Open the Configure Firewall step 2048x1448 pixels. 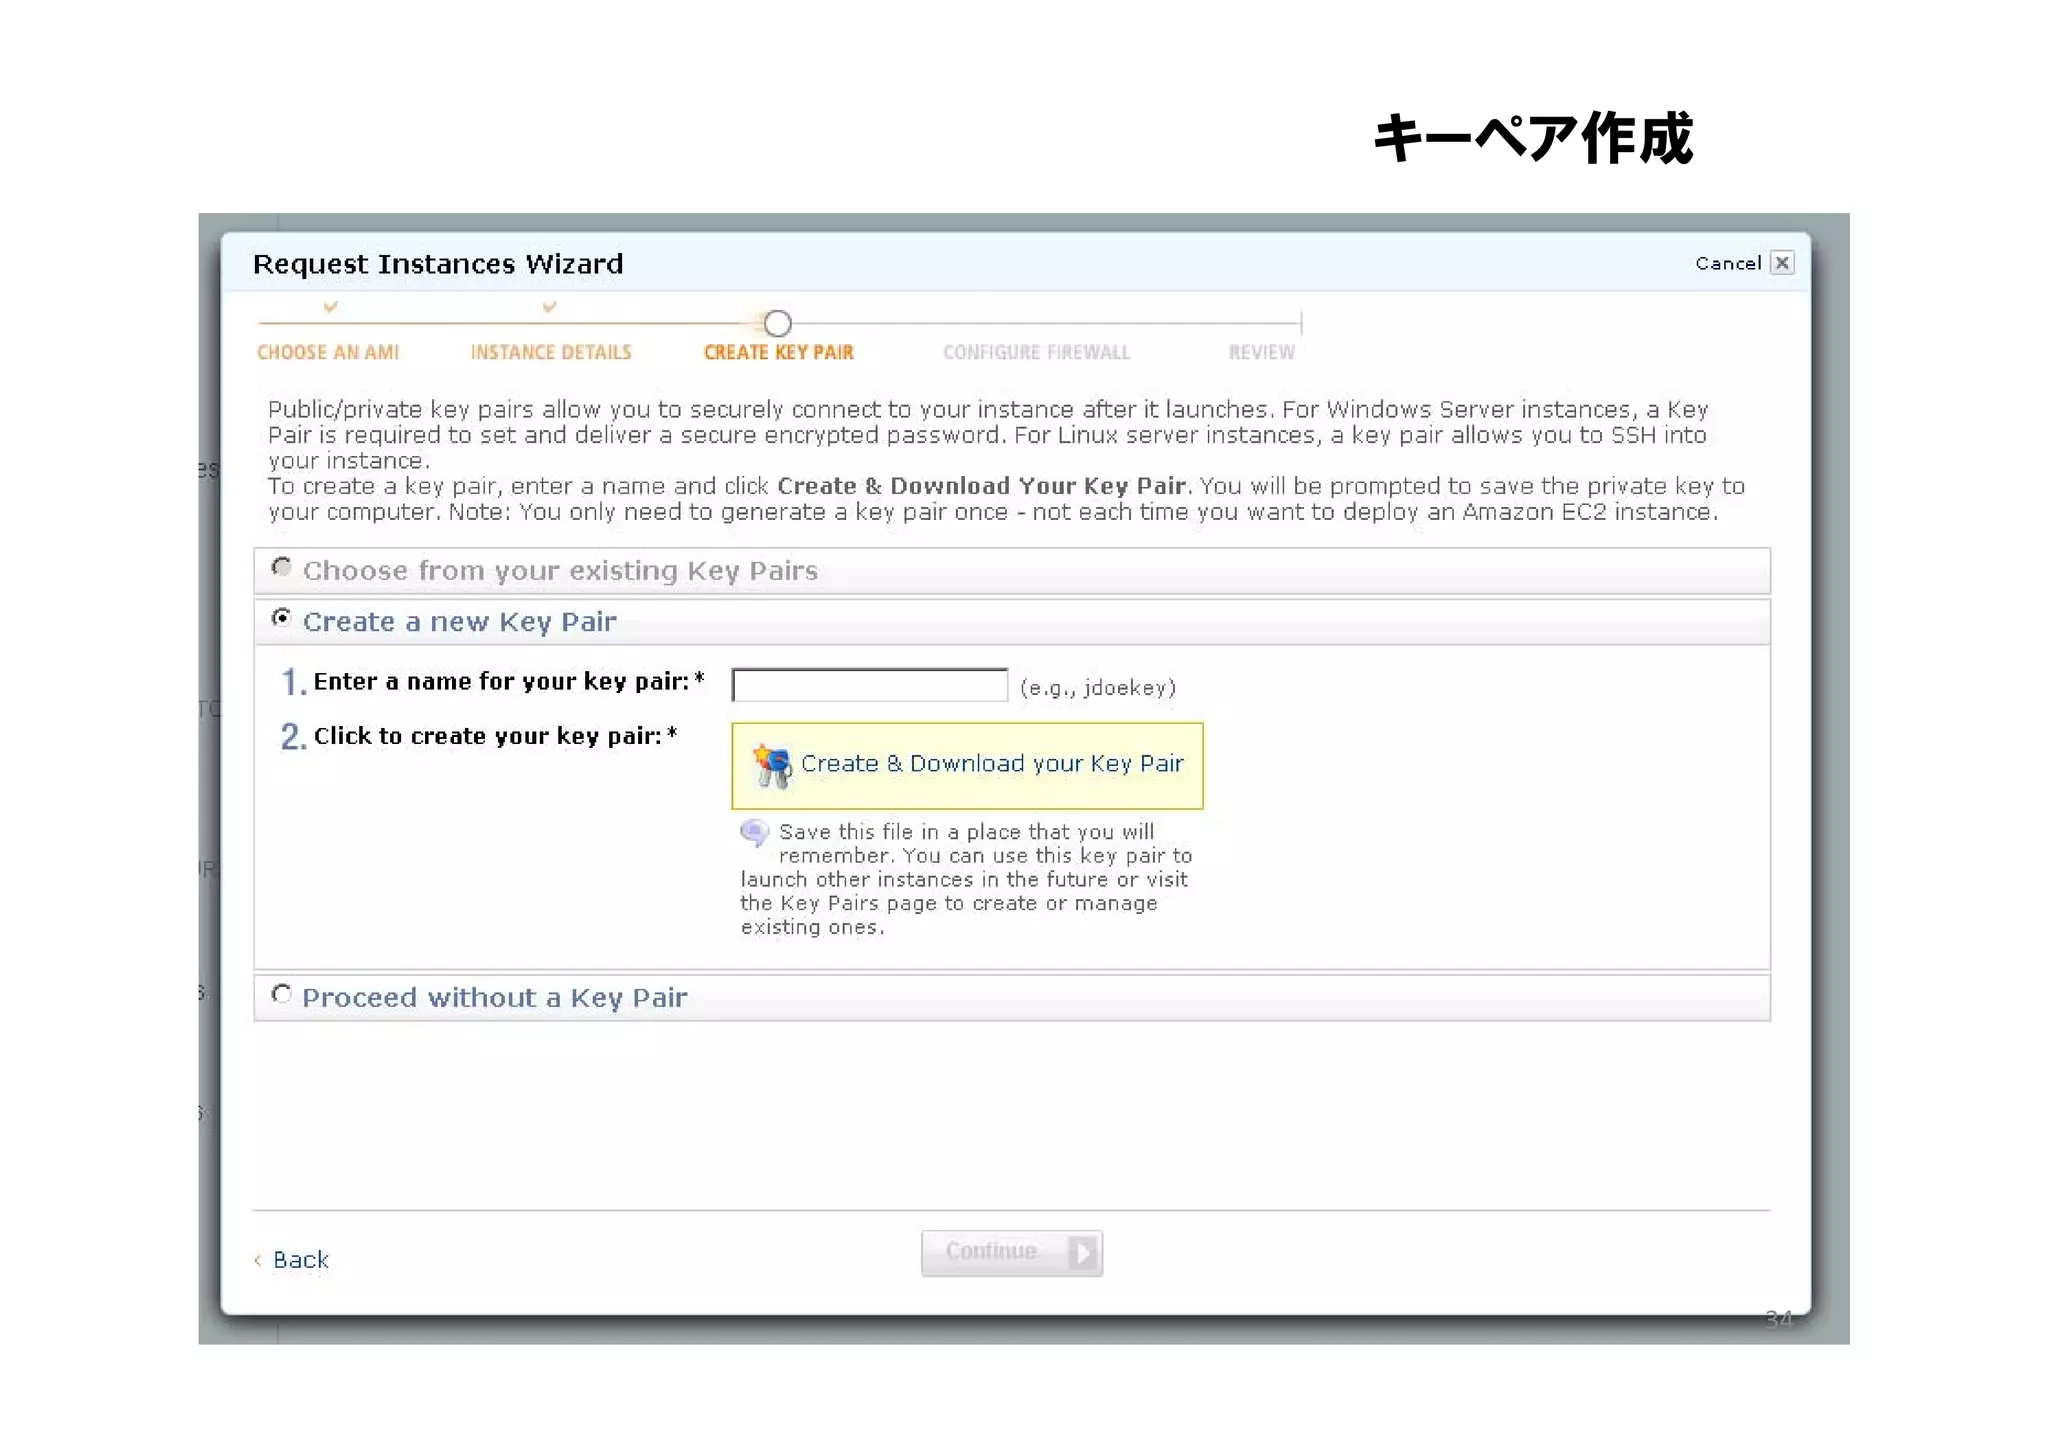point(1036,352)
